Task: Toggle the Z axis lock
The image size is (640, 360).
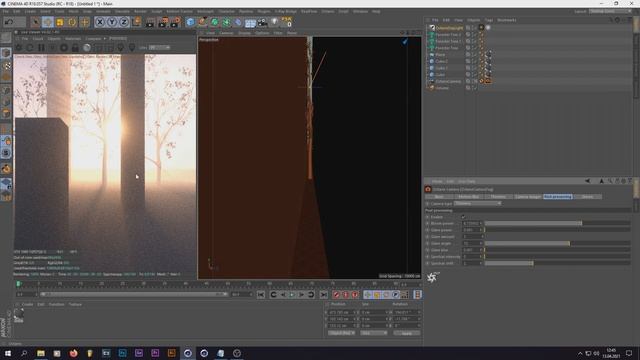Action: point(124,22)
